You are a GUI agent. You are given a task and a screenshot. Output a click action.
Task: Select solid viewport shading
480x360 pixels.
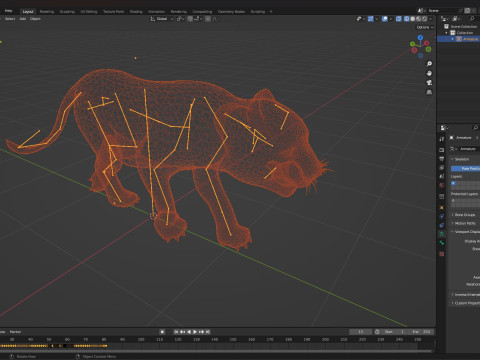[x=413, y=19]
